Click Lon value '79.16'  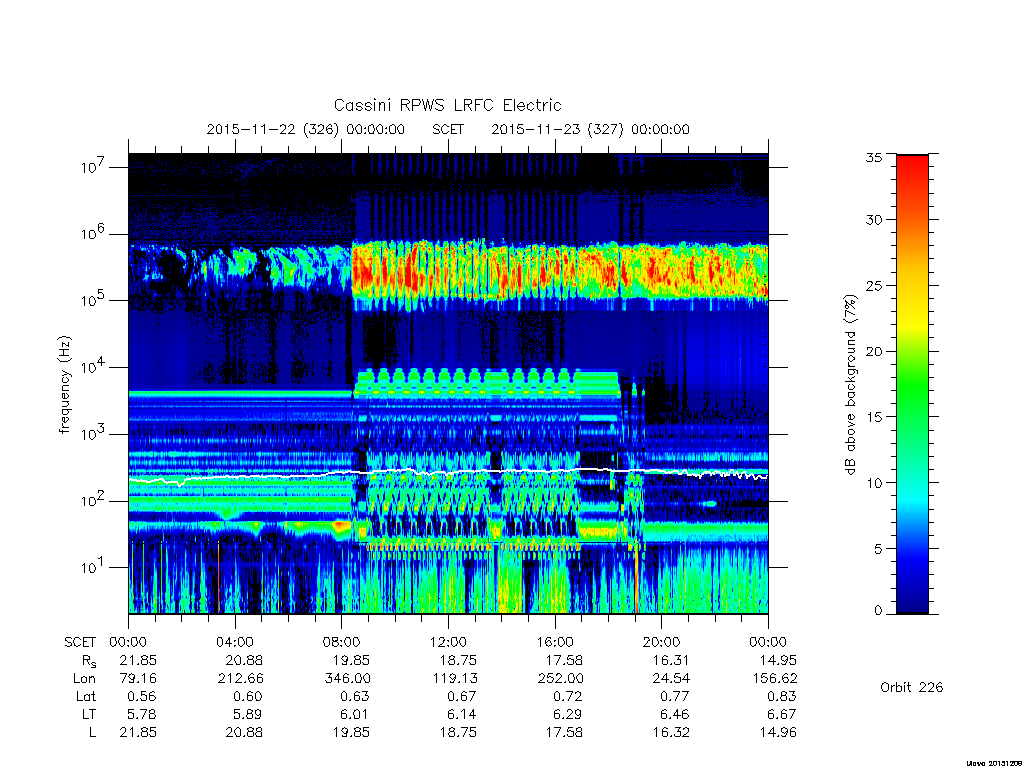138,679
